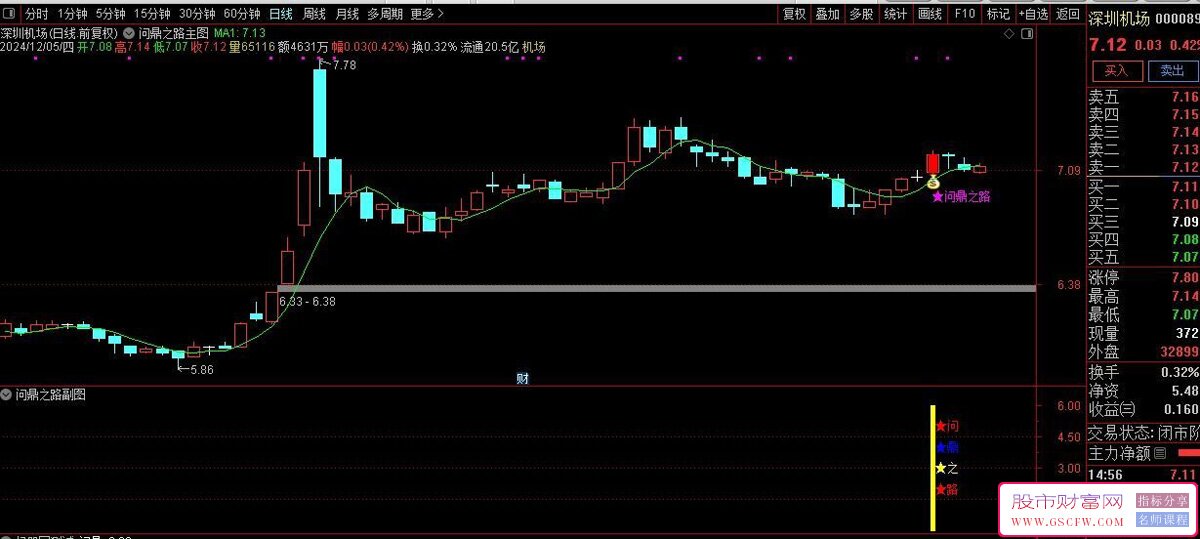
Task: Click the 14:56 trade tick row
Action: click(1144, 474)
